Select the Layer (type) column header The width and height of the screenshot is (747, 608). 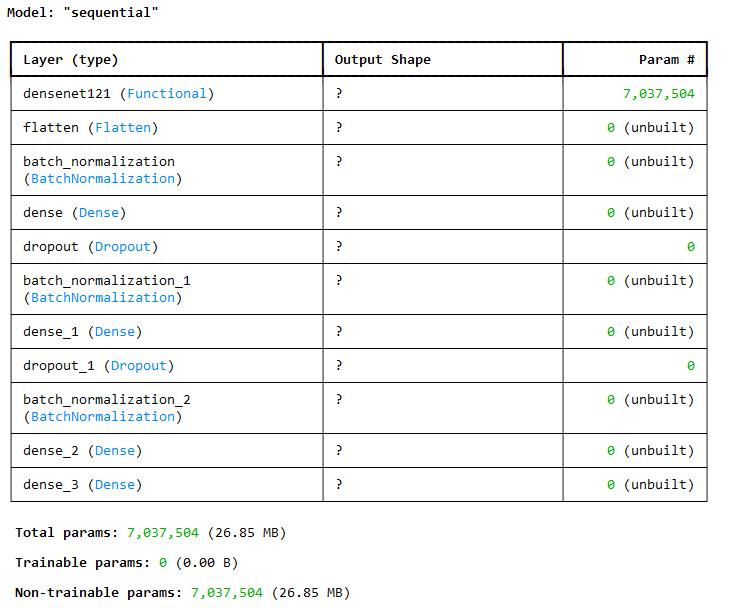pyautogui.click(x=71, y=60)
